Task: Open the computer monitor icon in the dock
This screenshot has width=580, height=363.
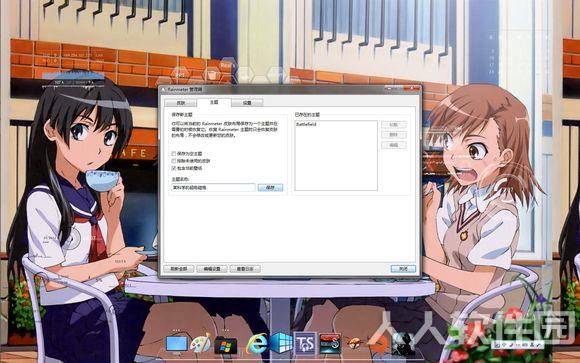Action: pos(176,344)
